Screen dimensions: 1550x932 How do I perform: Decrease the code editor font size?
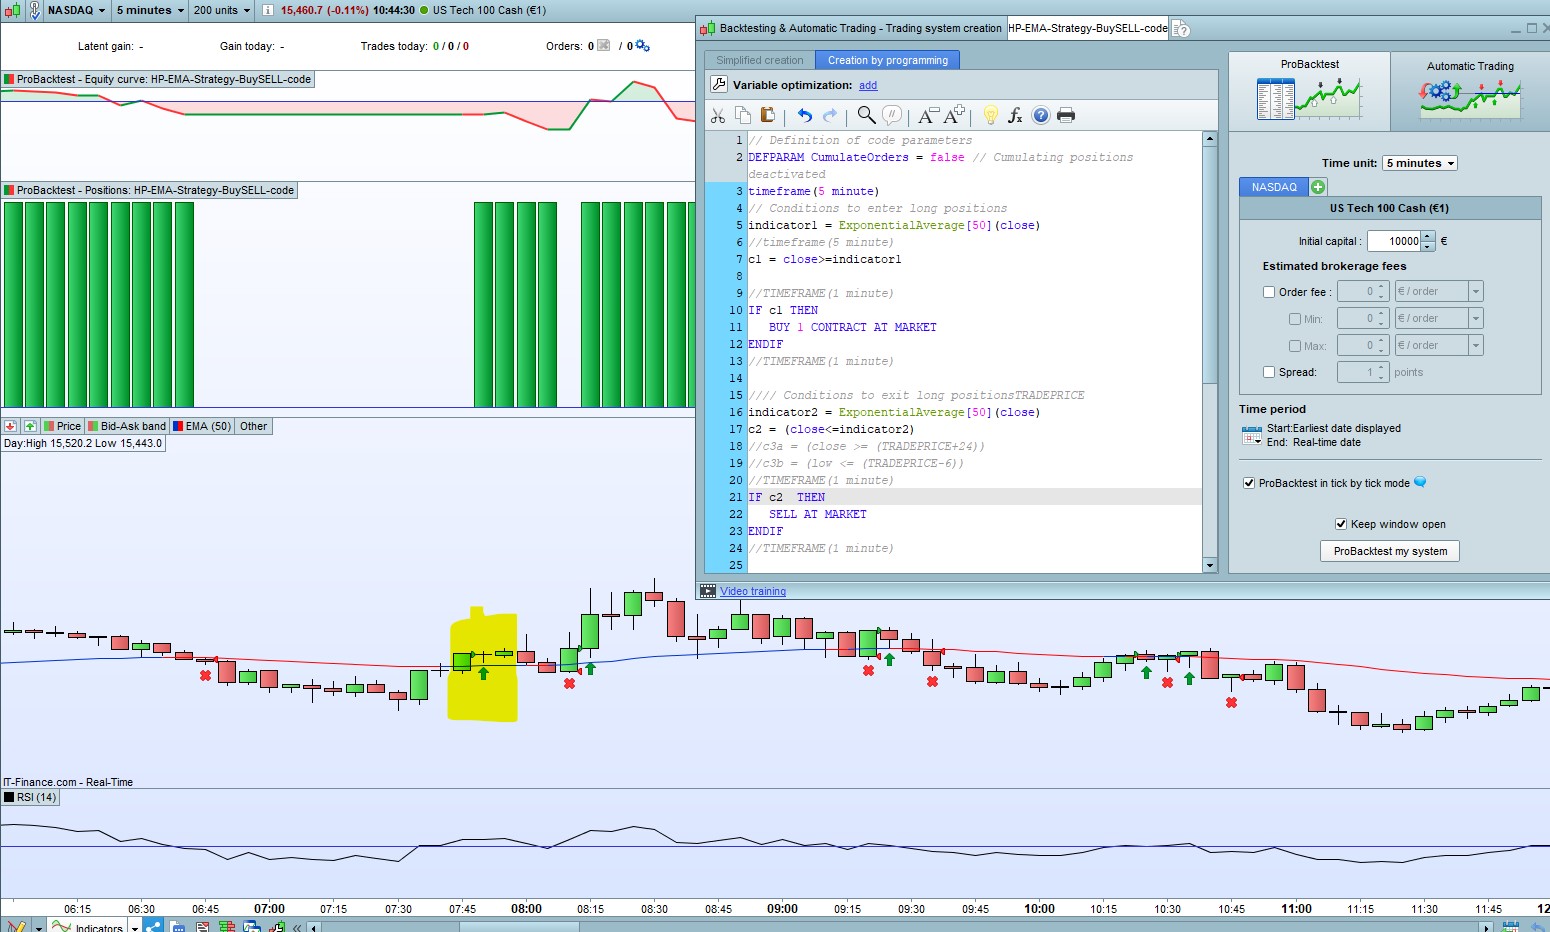tap(928, 115)
